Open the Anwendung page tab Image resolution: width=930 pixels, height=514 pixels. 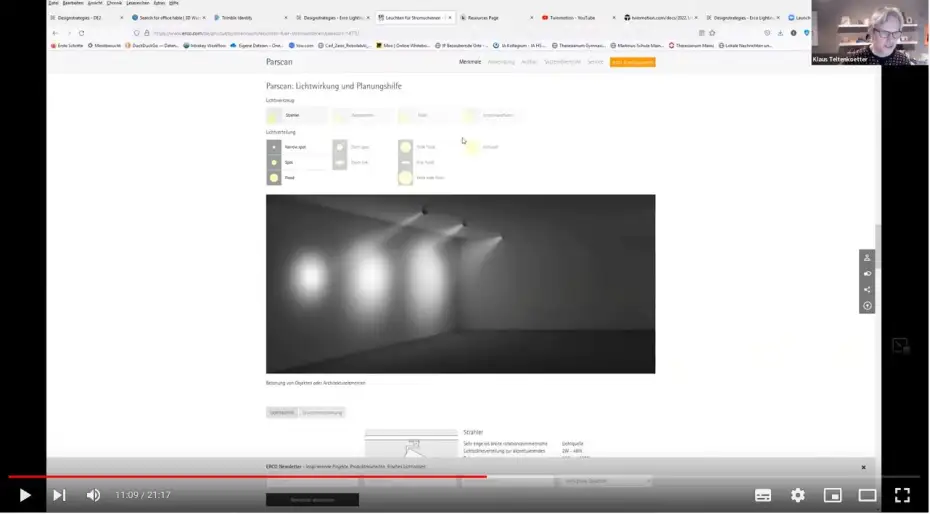[x=501, y=62]
